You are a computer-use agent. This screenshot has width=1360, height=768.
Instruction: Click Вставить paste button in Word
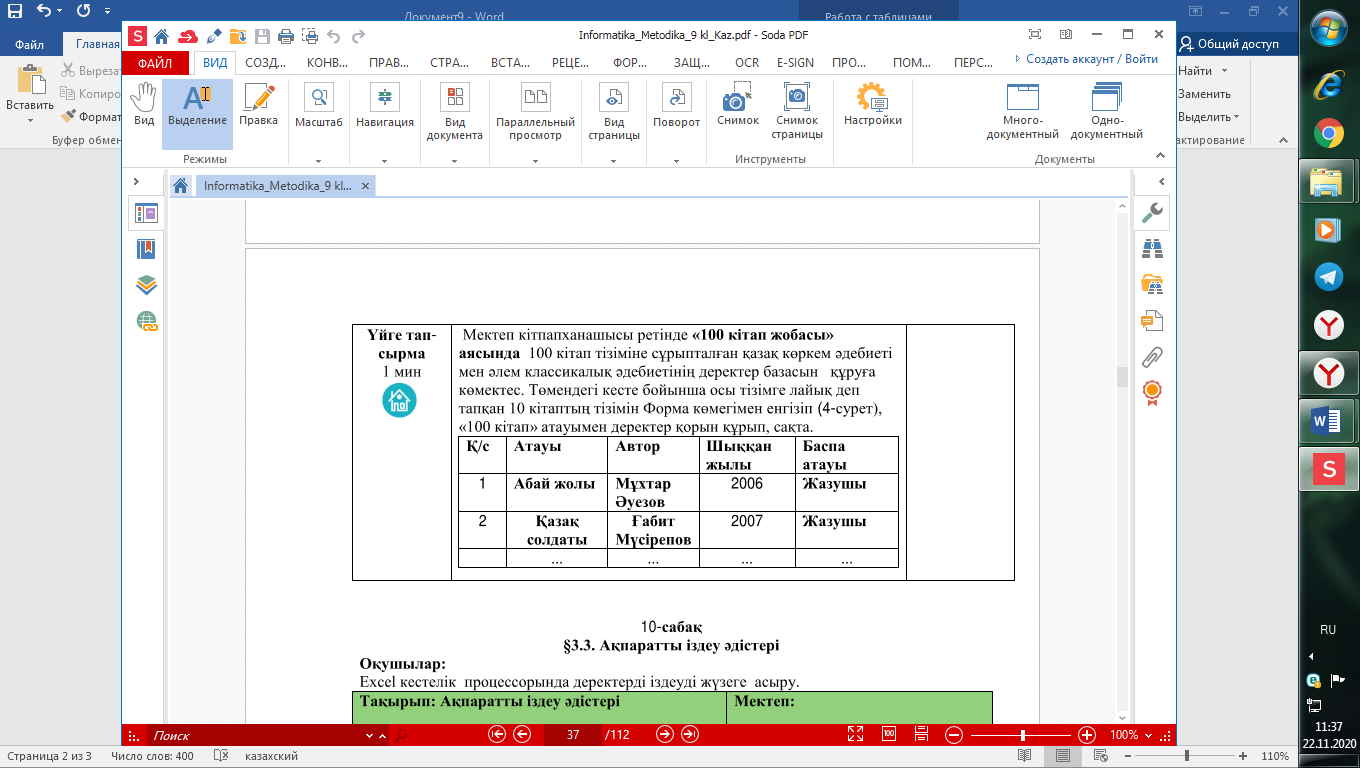pos(30,93)
